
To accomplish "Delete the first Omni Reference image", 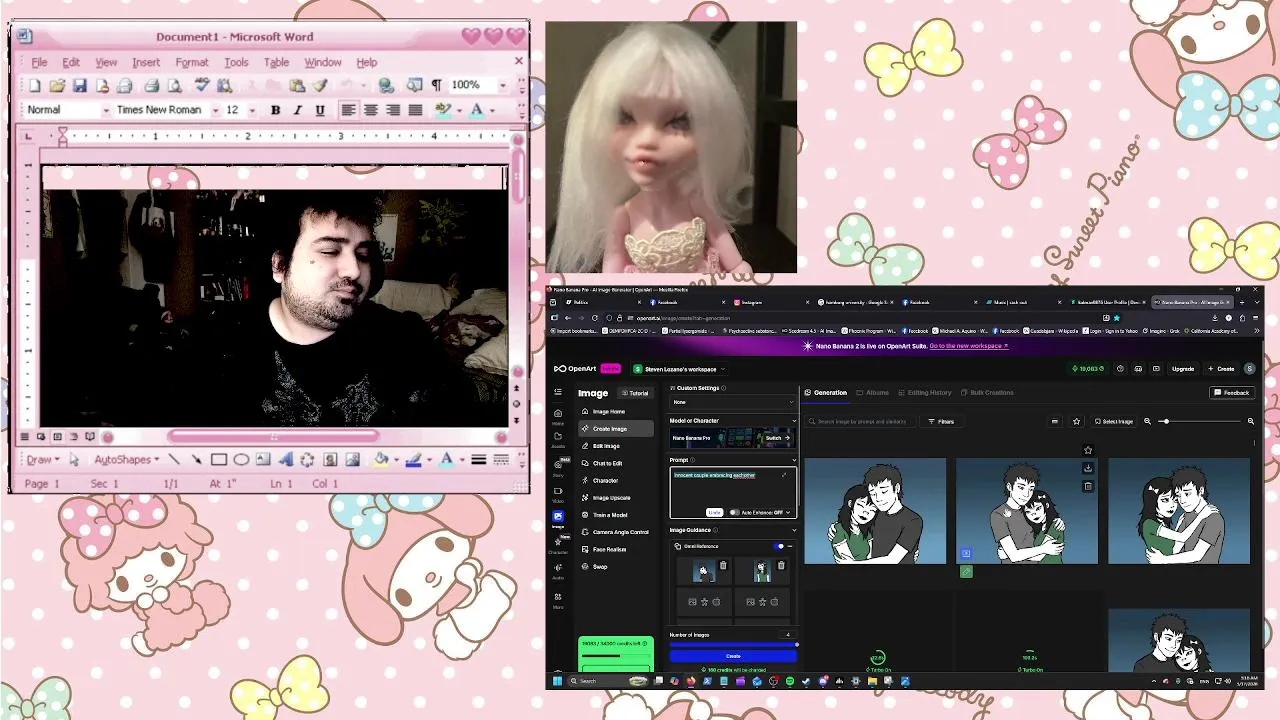I will 723,566.
